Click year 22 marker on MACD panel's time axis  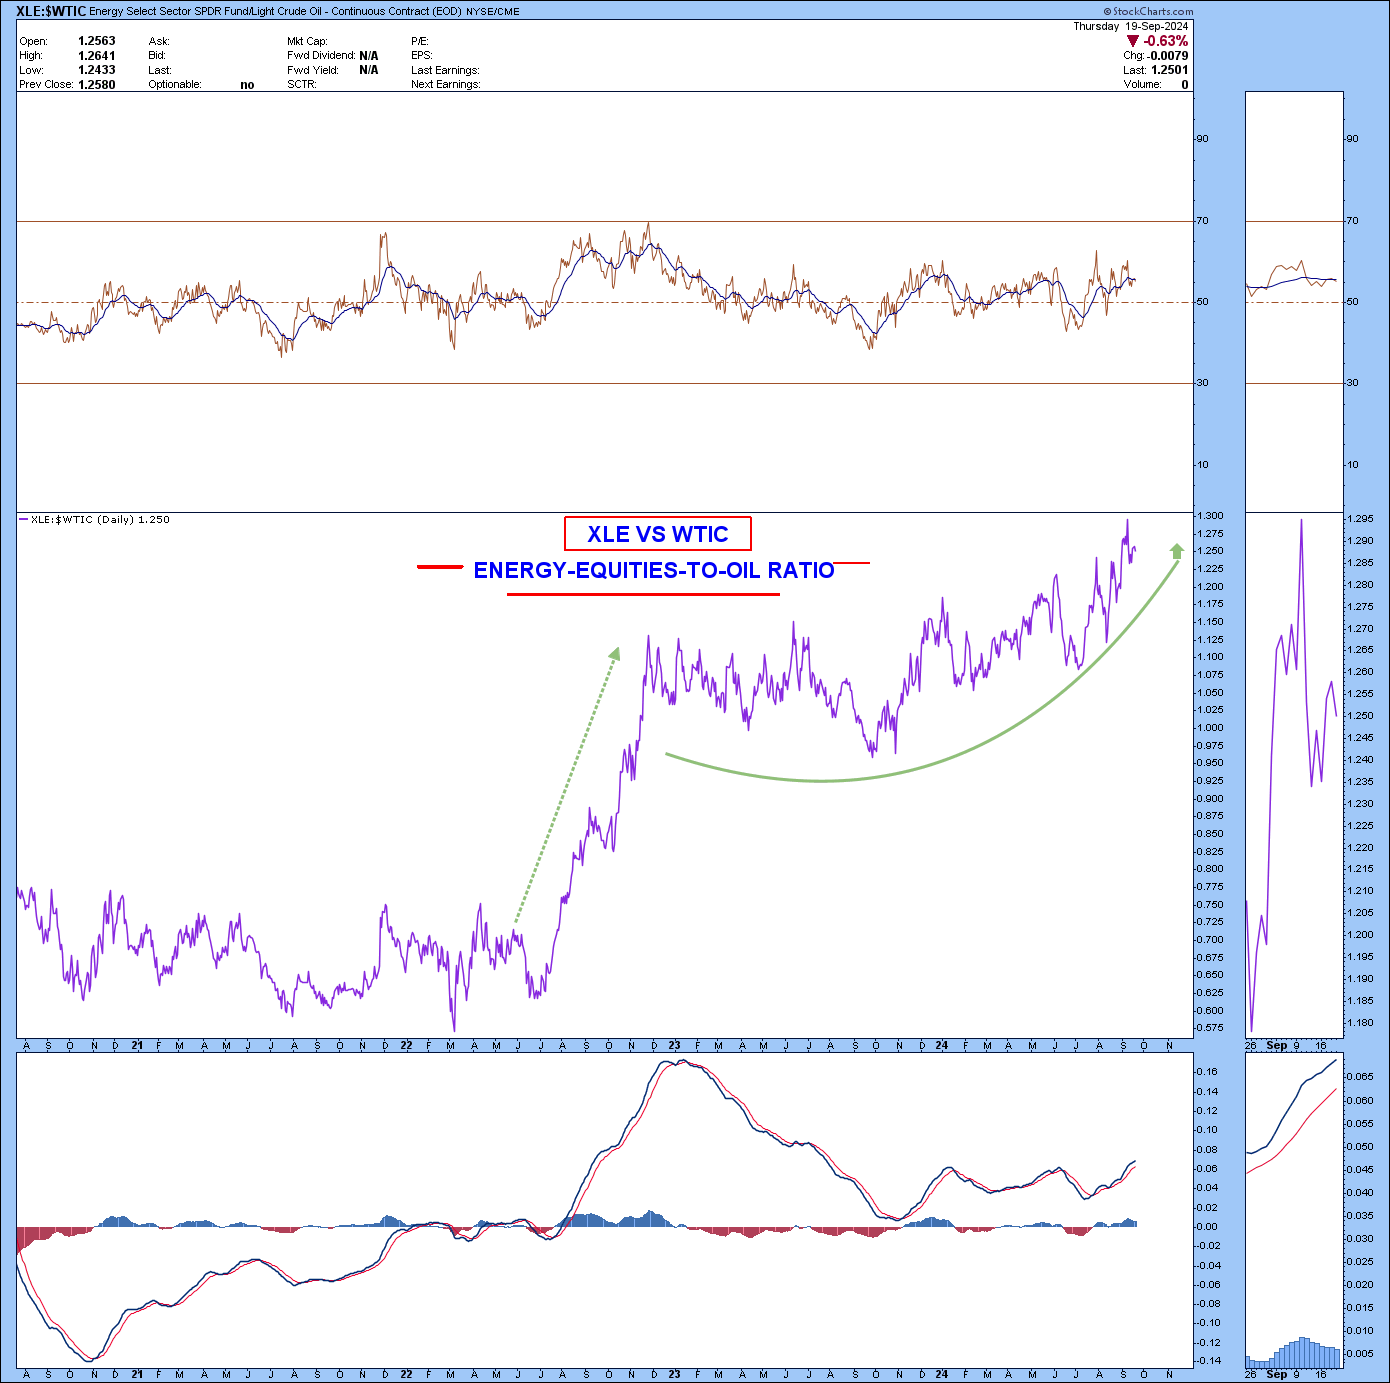[406, 1374]
